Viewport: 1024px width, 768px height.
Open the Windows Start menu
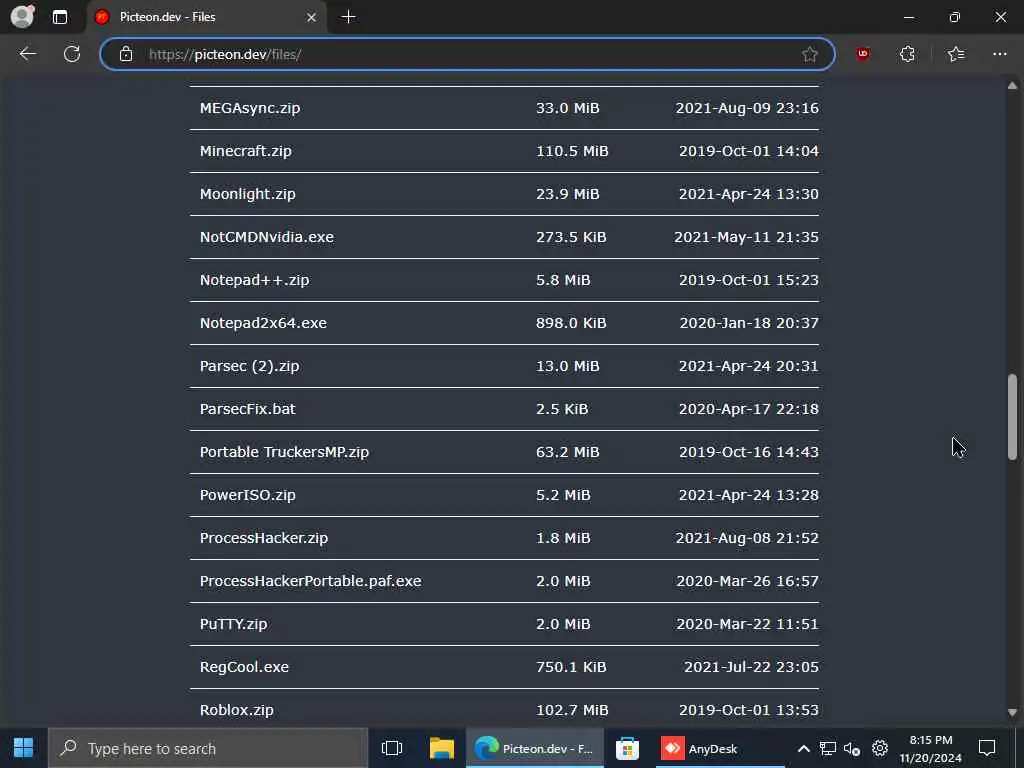pyautogui.click(x=24, y=748)
